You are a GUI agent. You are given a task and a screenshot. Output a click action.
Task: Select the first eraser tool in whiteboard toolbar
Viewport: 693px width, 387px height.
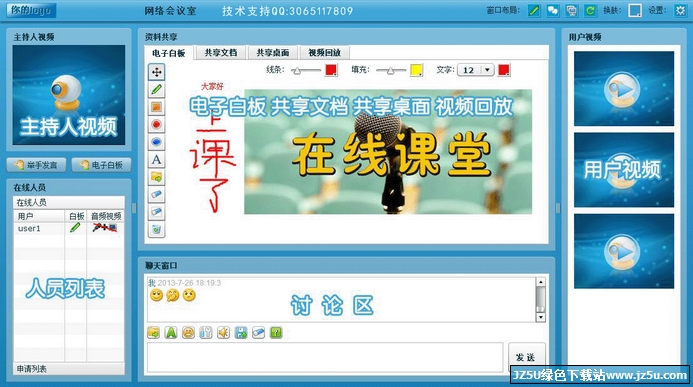(x=156, y=194)
